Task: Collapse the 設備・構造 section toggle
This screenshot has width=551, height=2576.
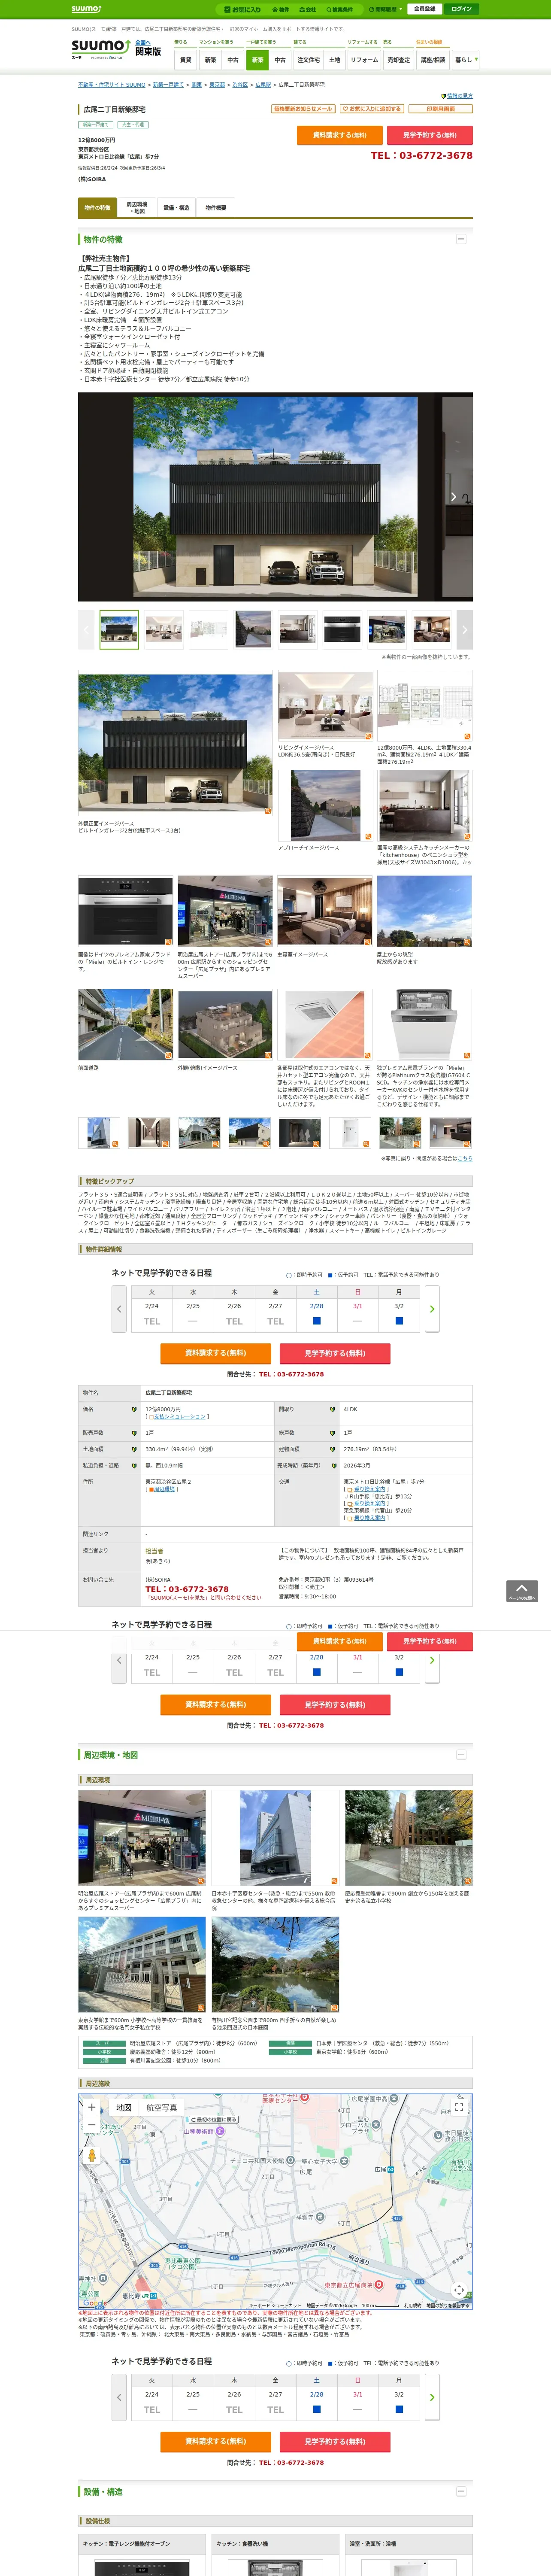Action: point(461,2491)
